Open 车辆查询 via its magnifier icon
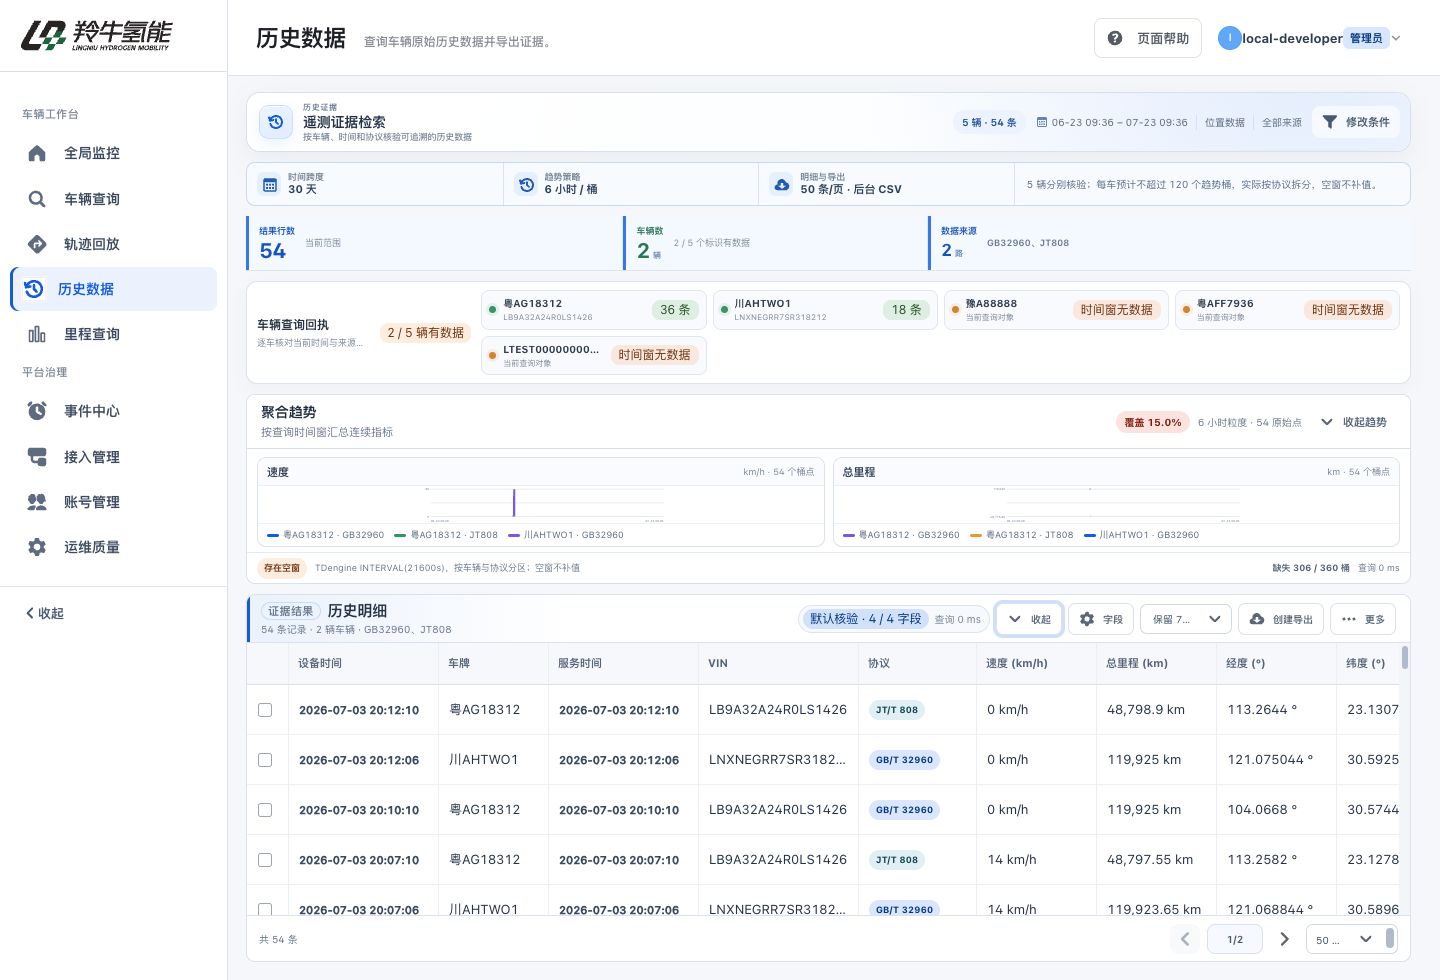This screenshot has width=1440, height=980. click(x=37, y=199)
